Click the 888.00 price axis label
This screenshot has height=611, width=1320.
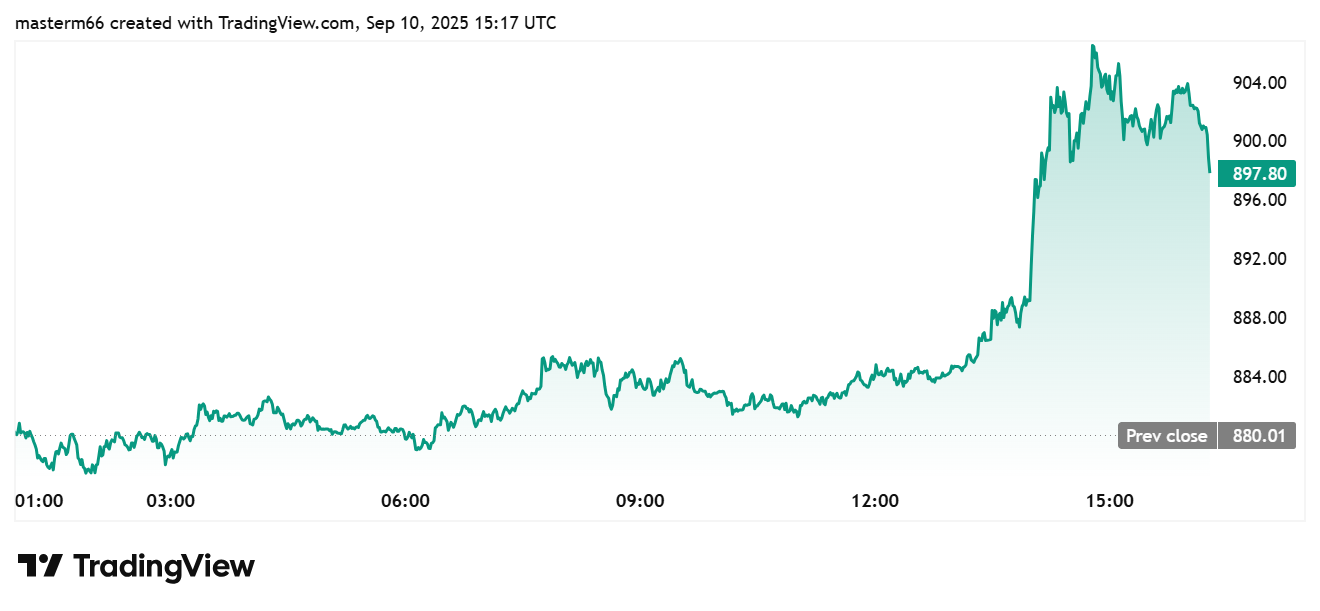click(x=1257, y=318)
